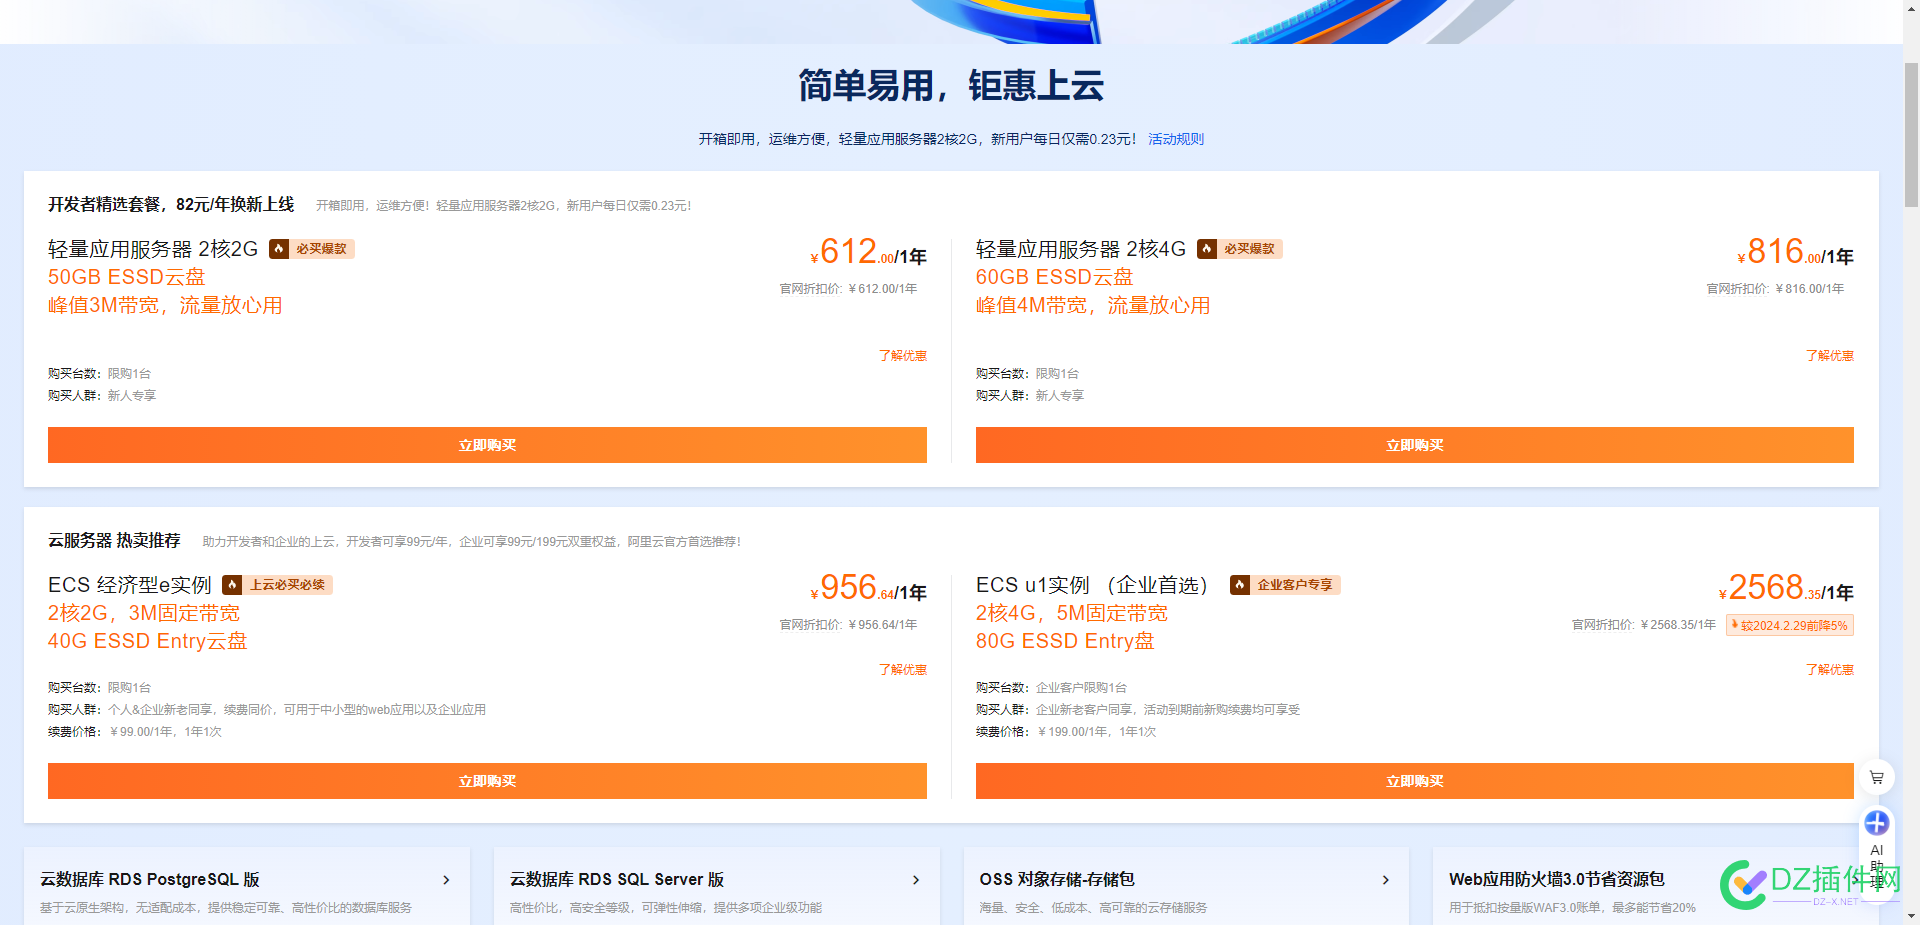
Task: Expand the 云数据库 RDS PostgreSQL 版 card arrow
Action: tap(446, 880)
